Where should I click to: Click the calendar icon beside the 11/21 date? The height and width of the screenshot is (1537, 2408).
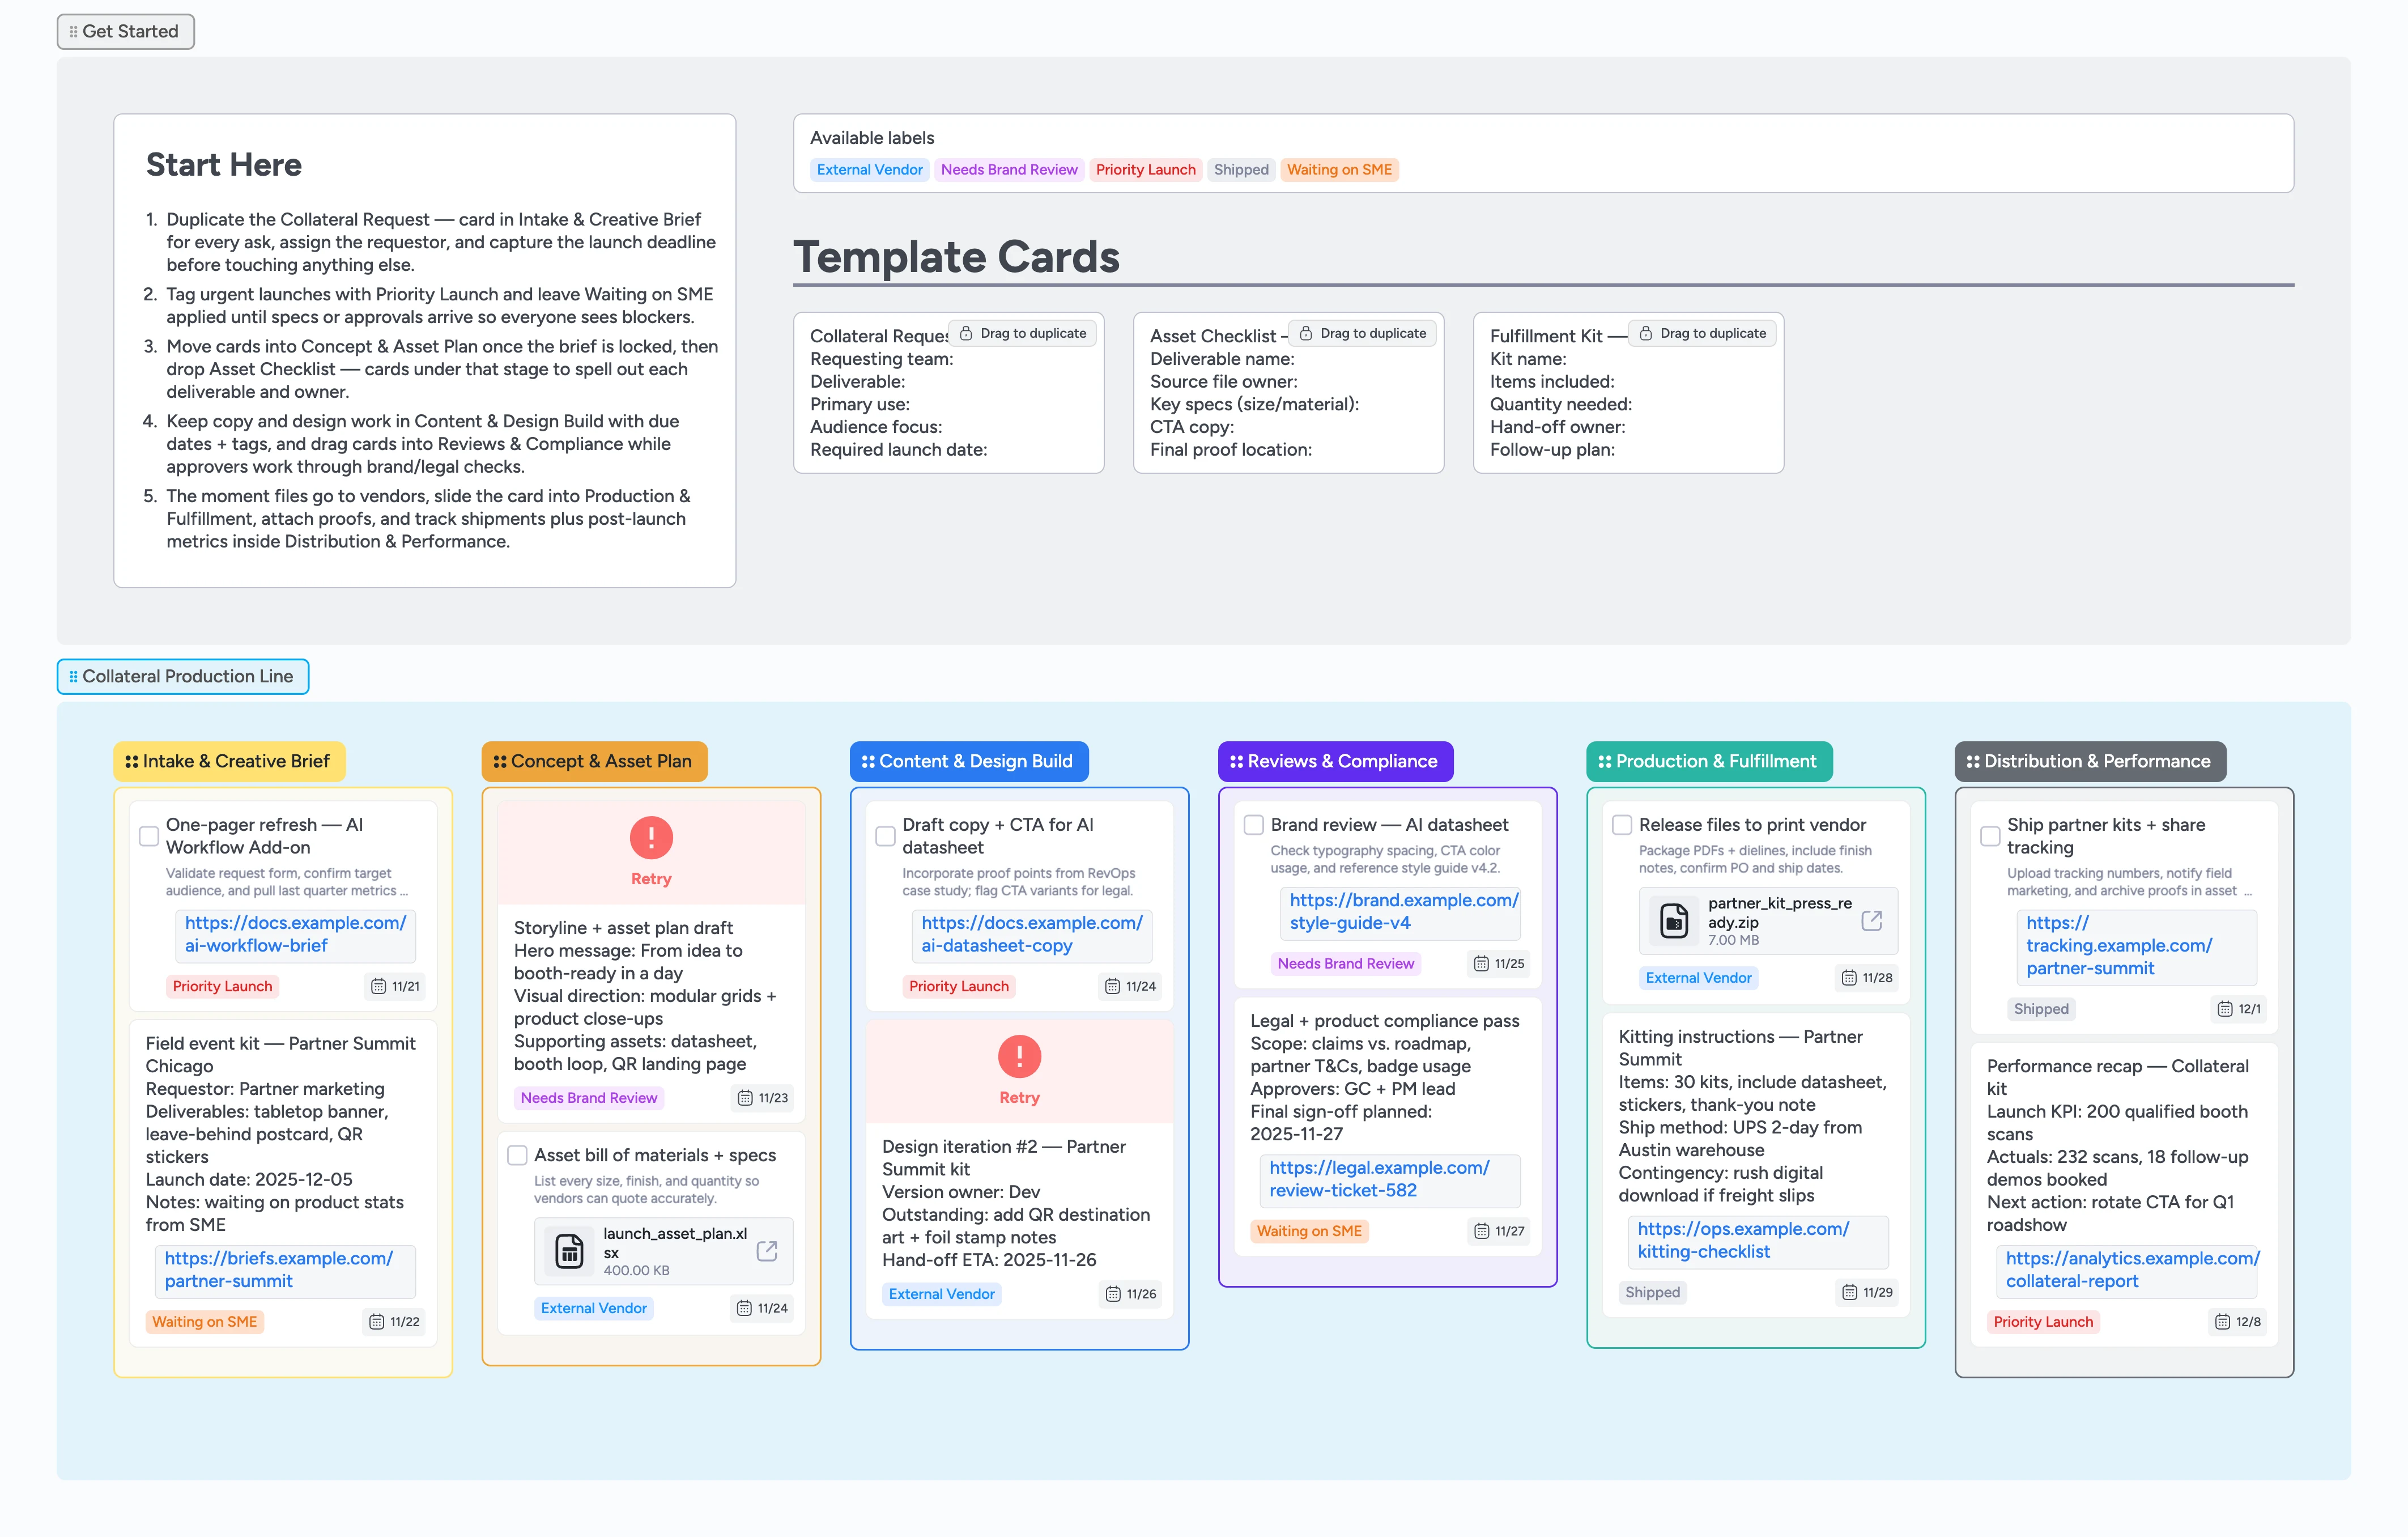[x=378, y=986]
